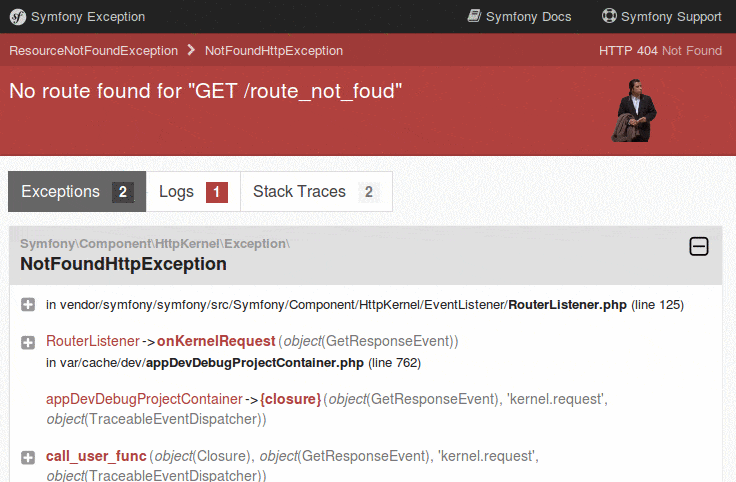Expand the RouterListener.php line 125 trace
The width and height of the screenshot is (736, 482).
click(28, 305)
